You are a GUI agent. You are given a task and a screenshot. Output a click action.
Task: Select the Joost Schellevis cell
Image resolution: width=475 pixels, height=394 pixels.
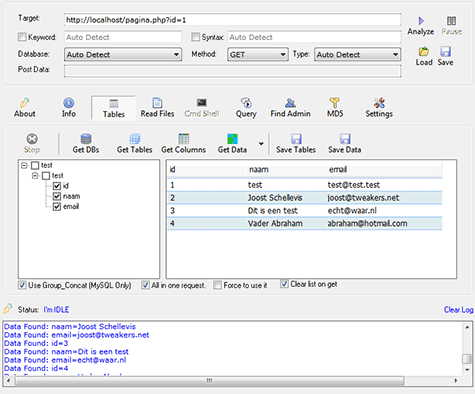tap(275, 198)
